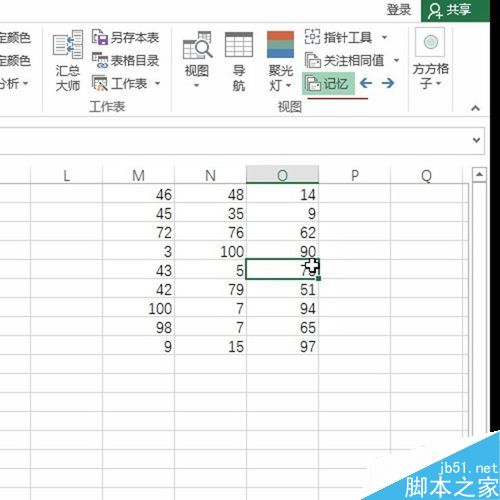Select cell with value 35
The image size is (500, 500).
click(210, 213)
